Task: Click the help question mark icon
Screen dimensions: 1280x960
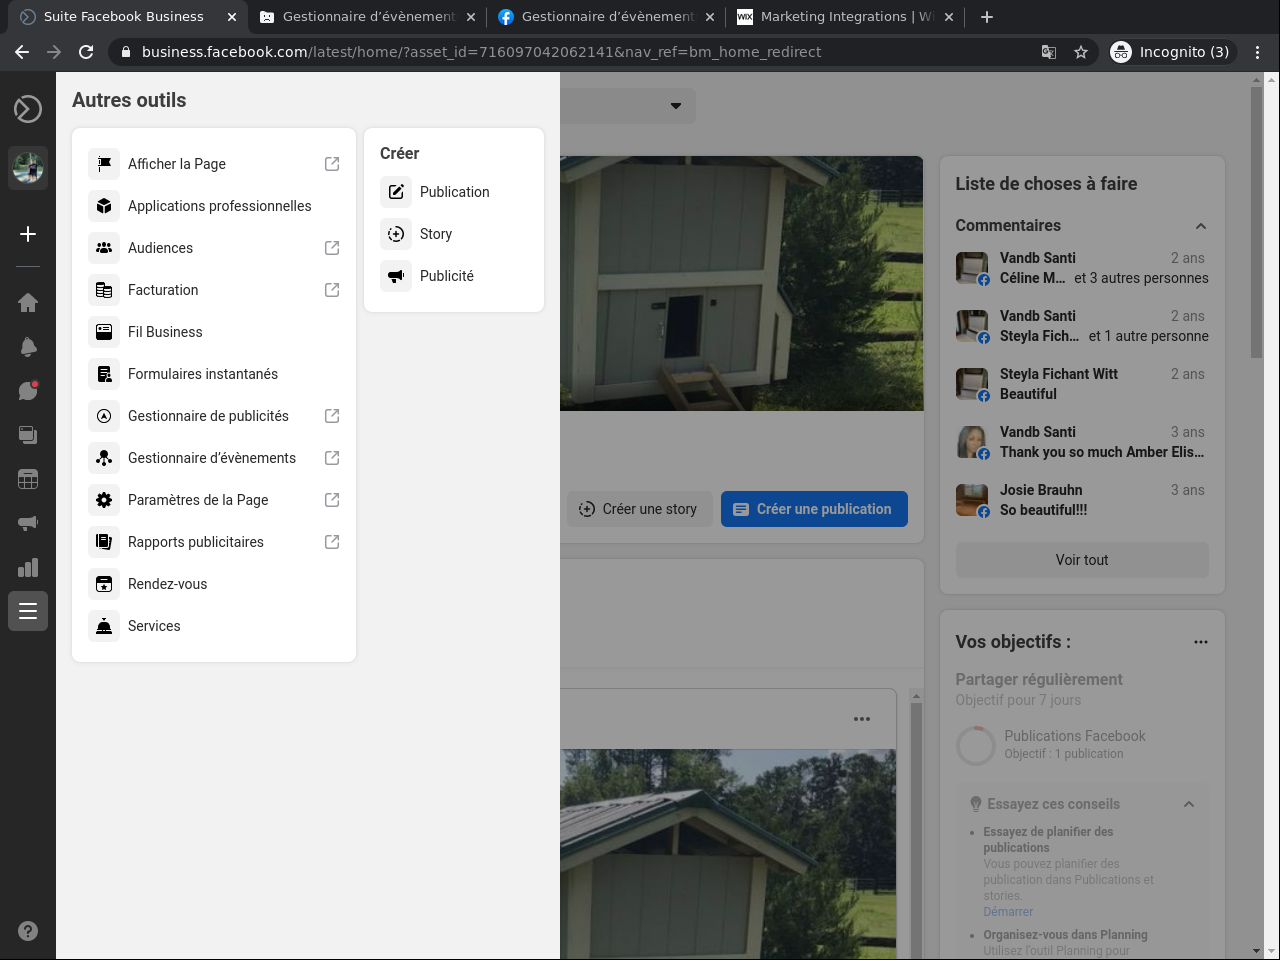Action: point(28,931)
